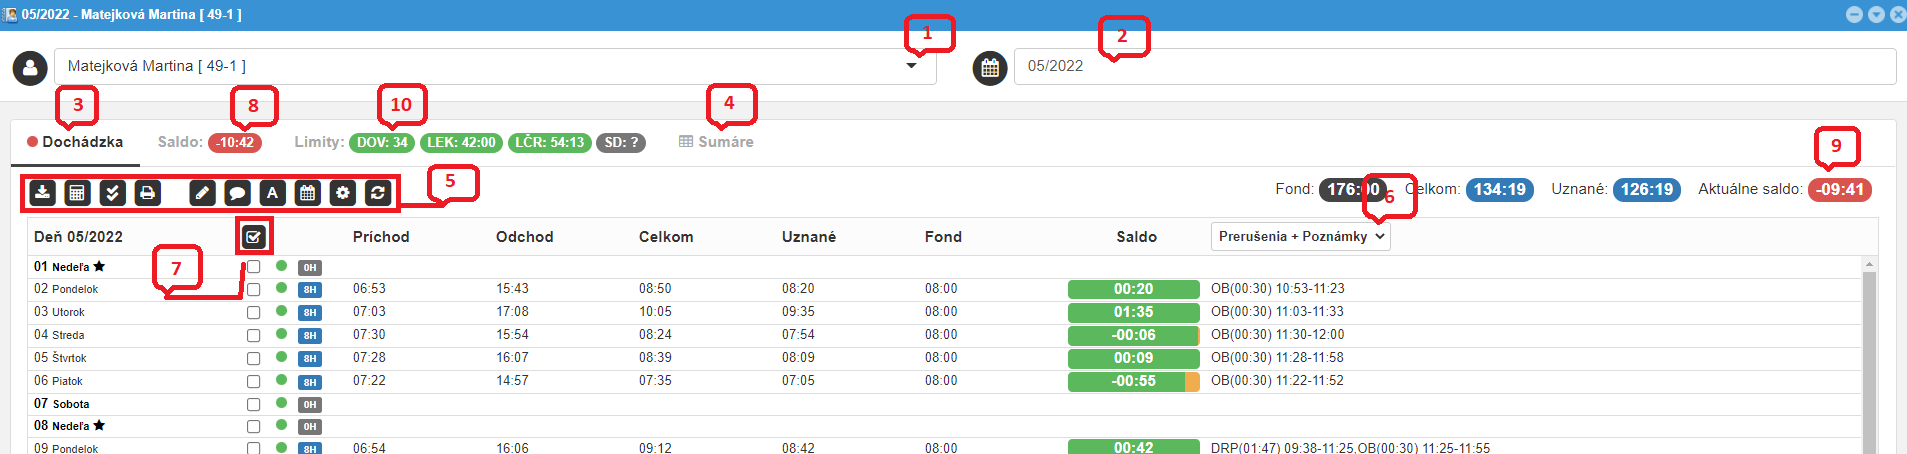
Task: Click the pencil edit icon
Action: [x=202, y=193]
